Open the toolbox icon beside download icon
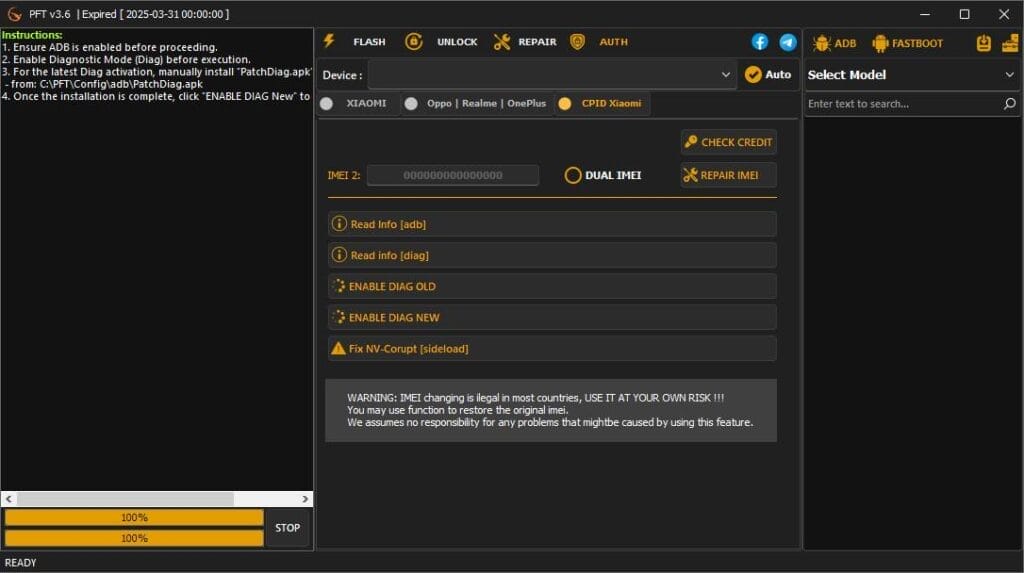The image size is (1024, 573). tap(1010, 43)
